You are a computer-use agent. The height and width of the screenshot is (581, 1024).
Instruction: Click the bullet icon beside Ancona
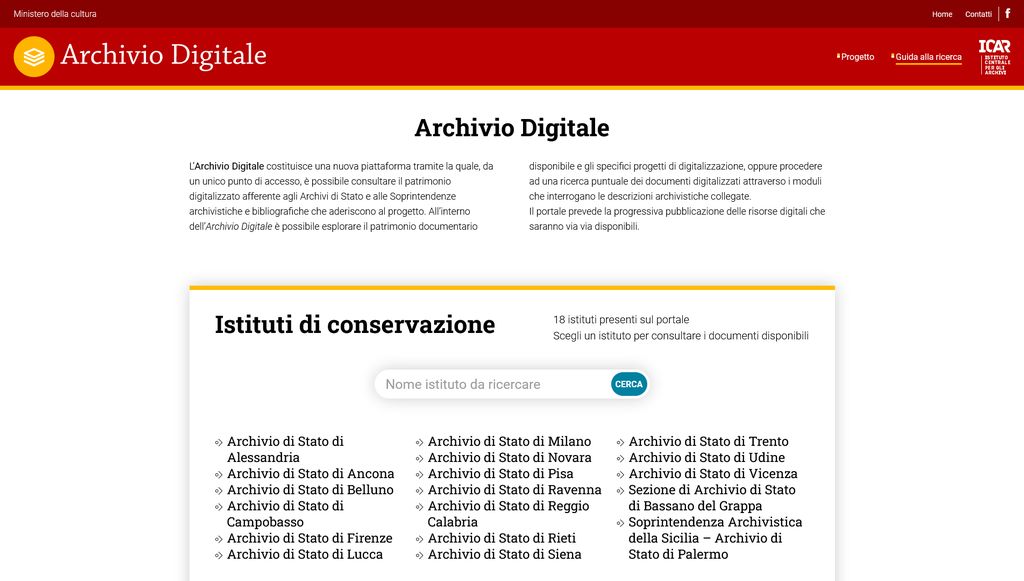[x=219, y=475]
